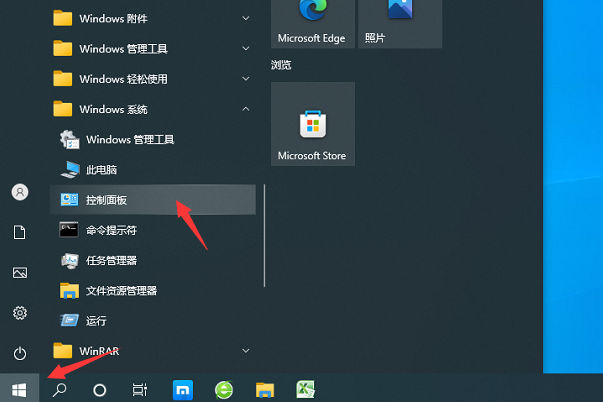
Task: Launch Maxthon browser from taskbar
Action: coord(183,390)
